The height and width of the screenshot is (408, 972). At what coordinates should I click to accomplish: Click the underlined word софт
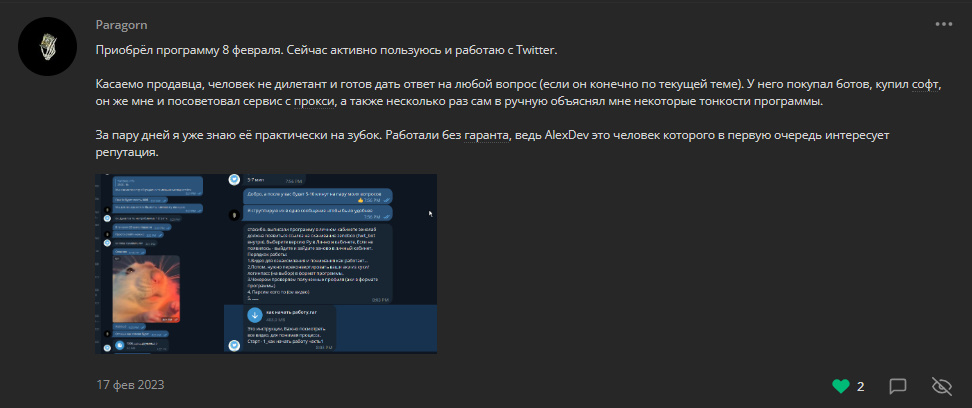coord(926,86)
